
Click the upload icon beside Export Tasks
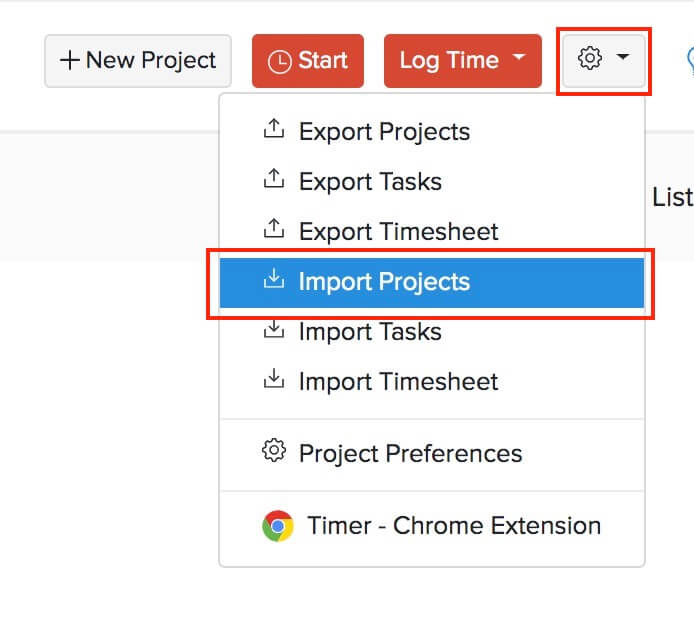tap(272, 181)
